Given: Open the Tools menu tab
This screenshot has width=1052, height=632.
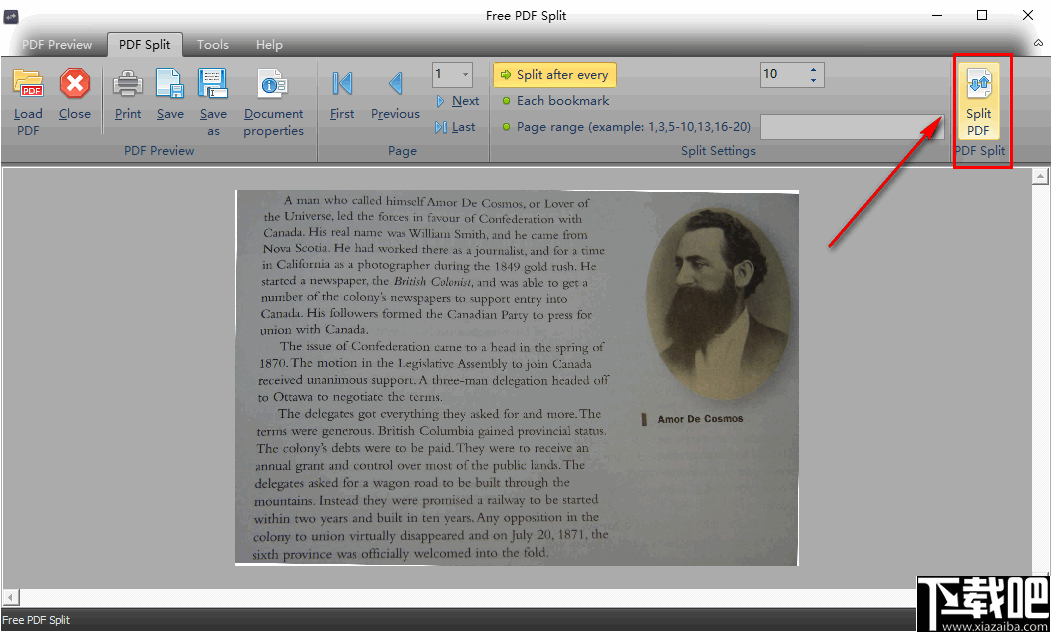Looking at the screenshot, I should tap(212, 44).
